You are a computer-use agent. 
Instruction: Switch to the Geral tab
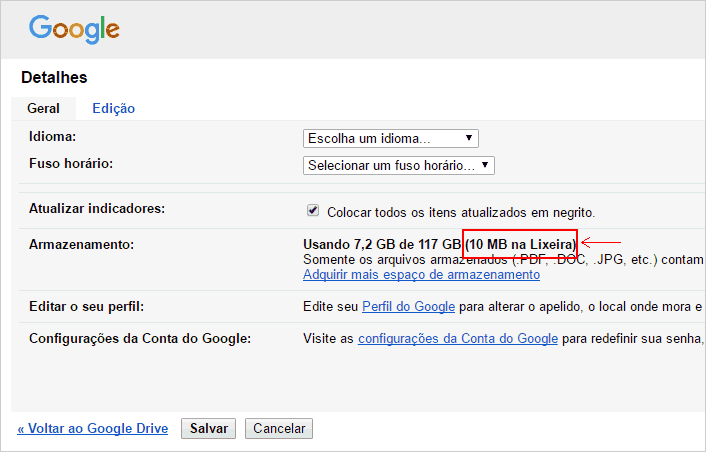(43, 108)
